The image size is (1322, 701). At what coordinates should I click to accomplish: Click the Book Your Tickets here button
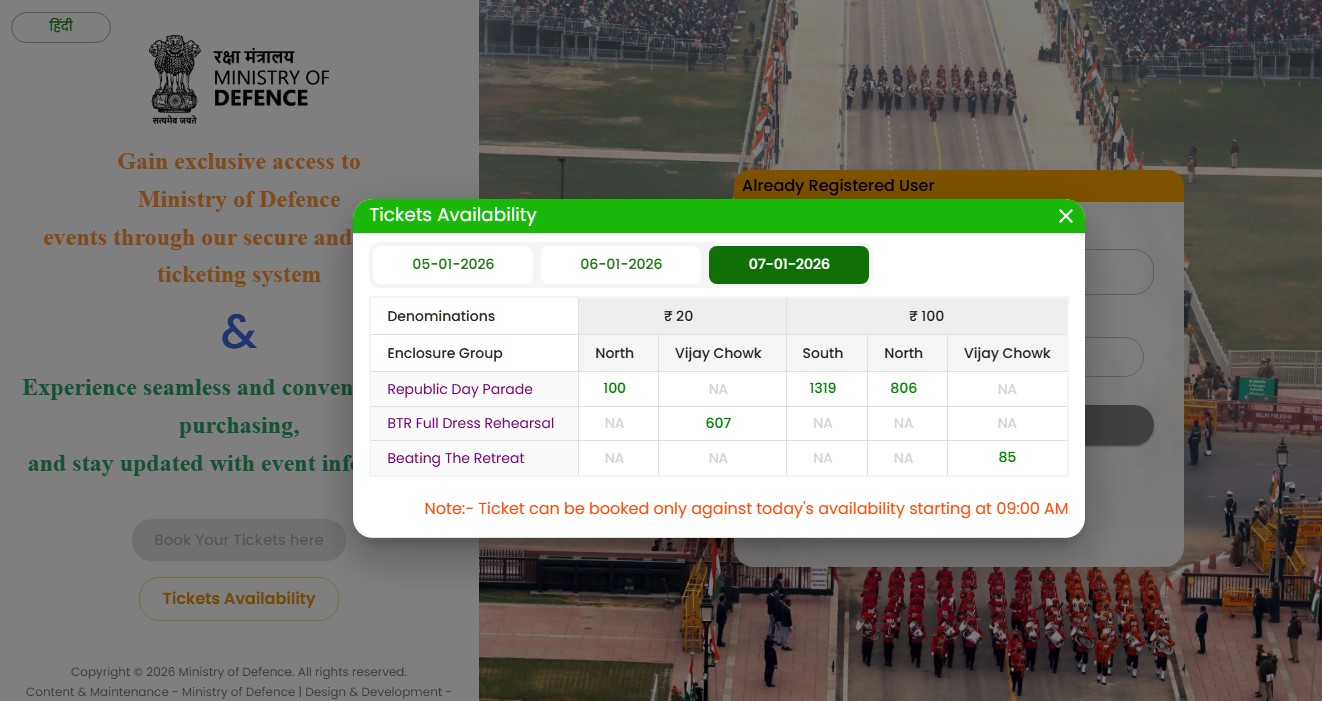(x=239, y=540)
